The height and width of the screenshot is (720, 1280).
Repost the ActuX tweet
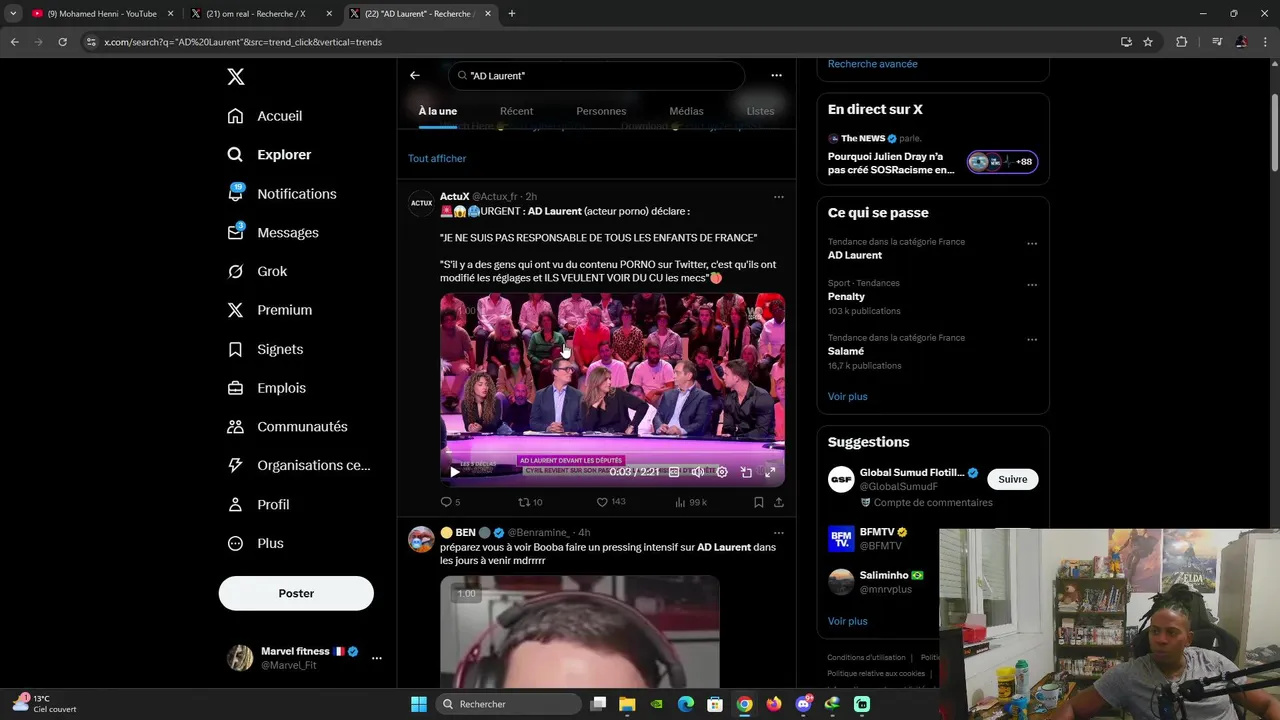click(x=530, y=502)
